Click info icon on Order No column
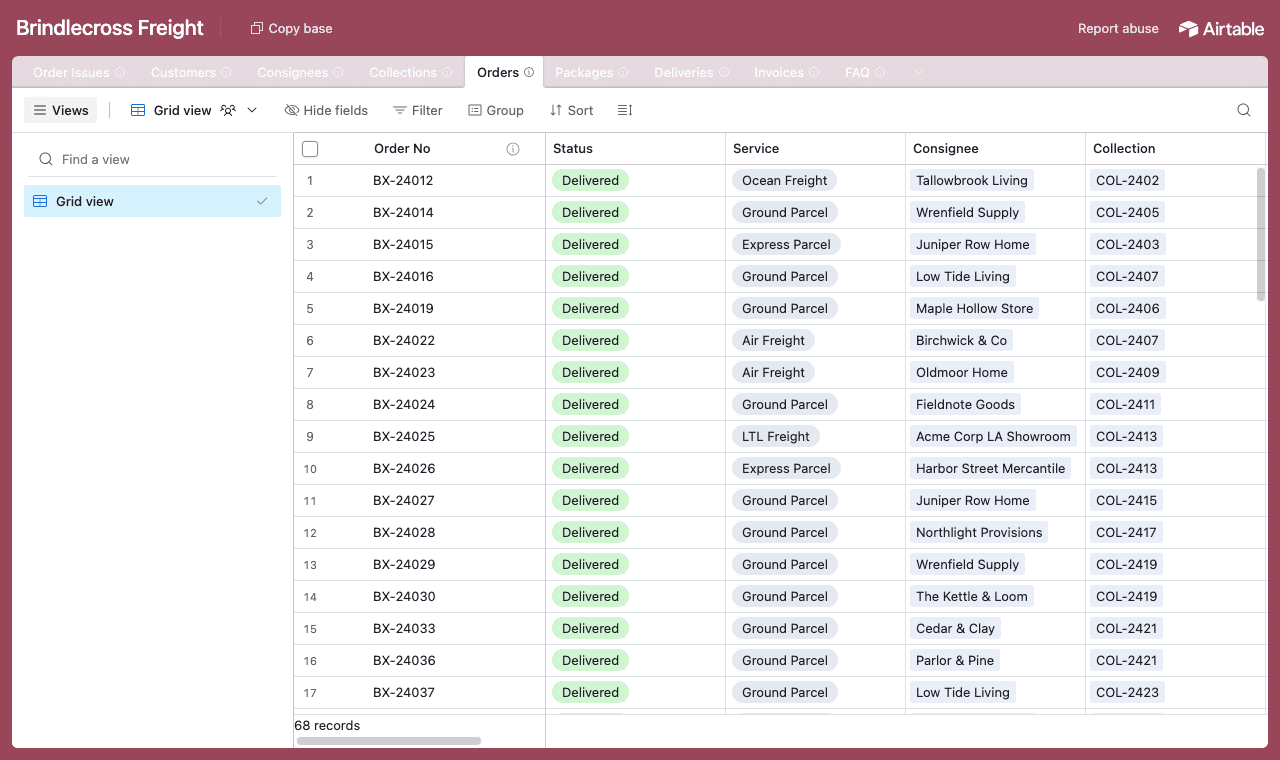The width and height of the screenshot is (1280, 760). click(x=513, y=149)
